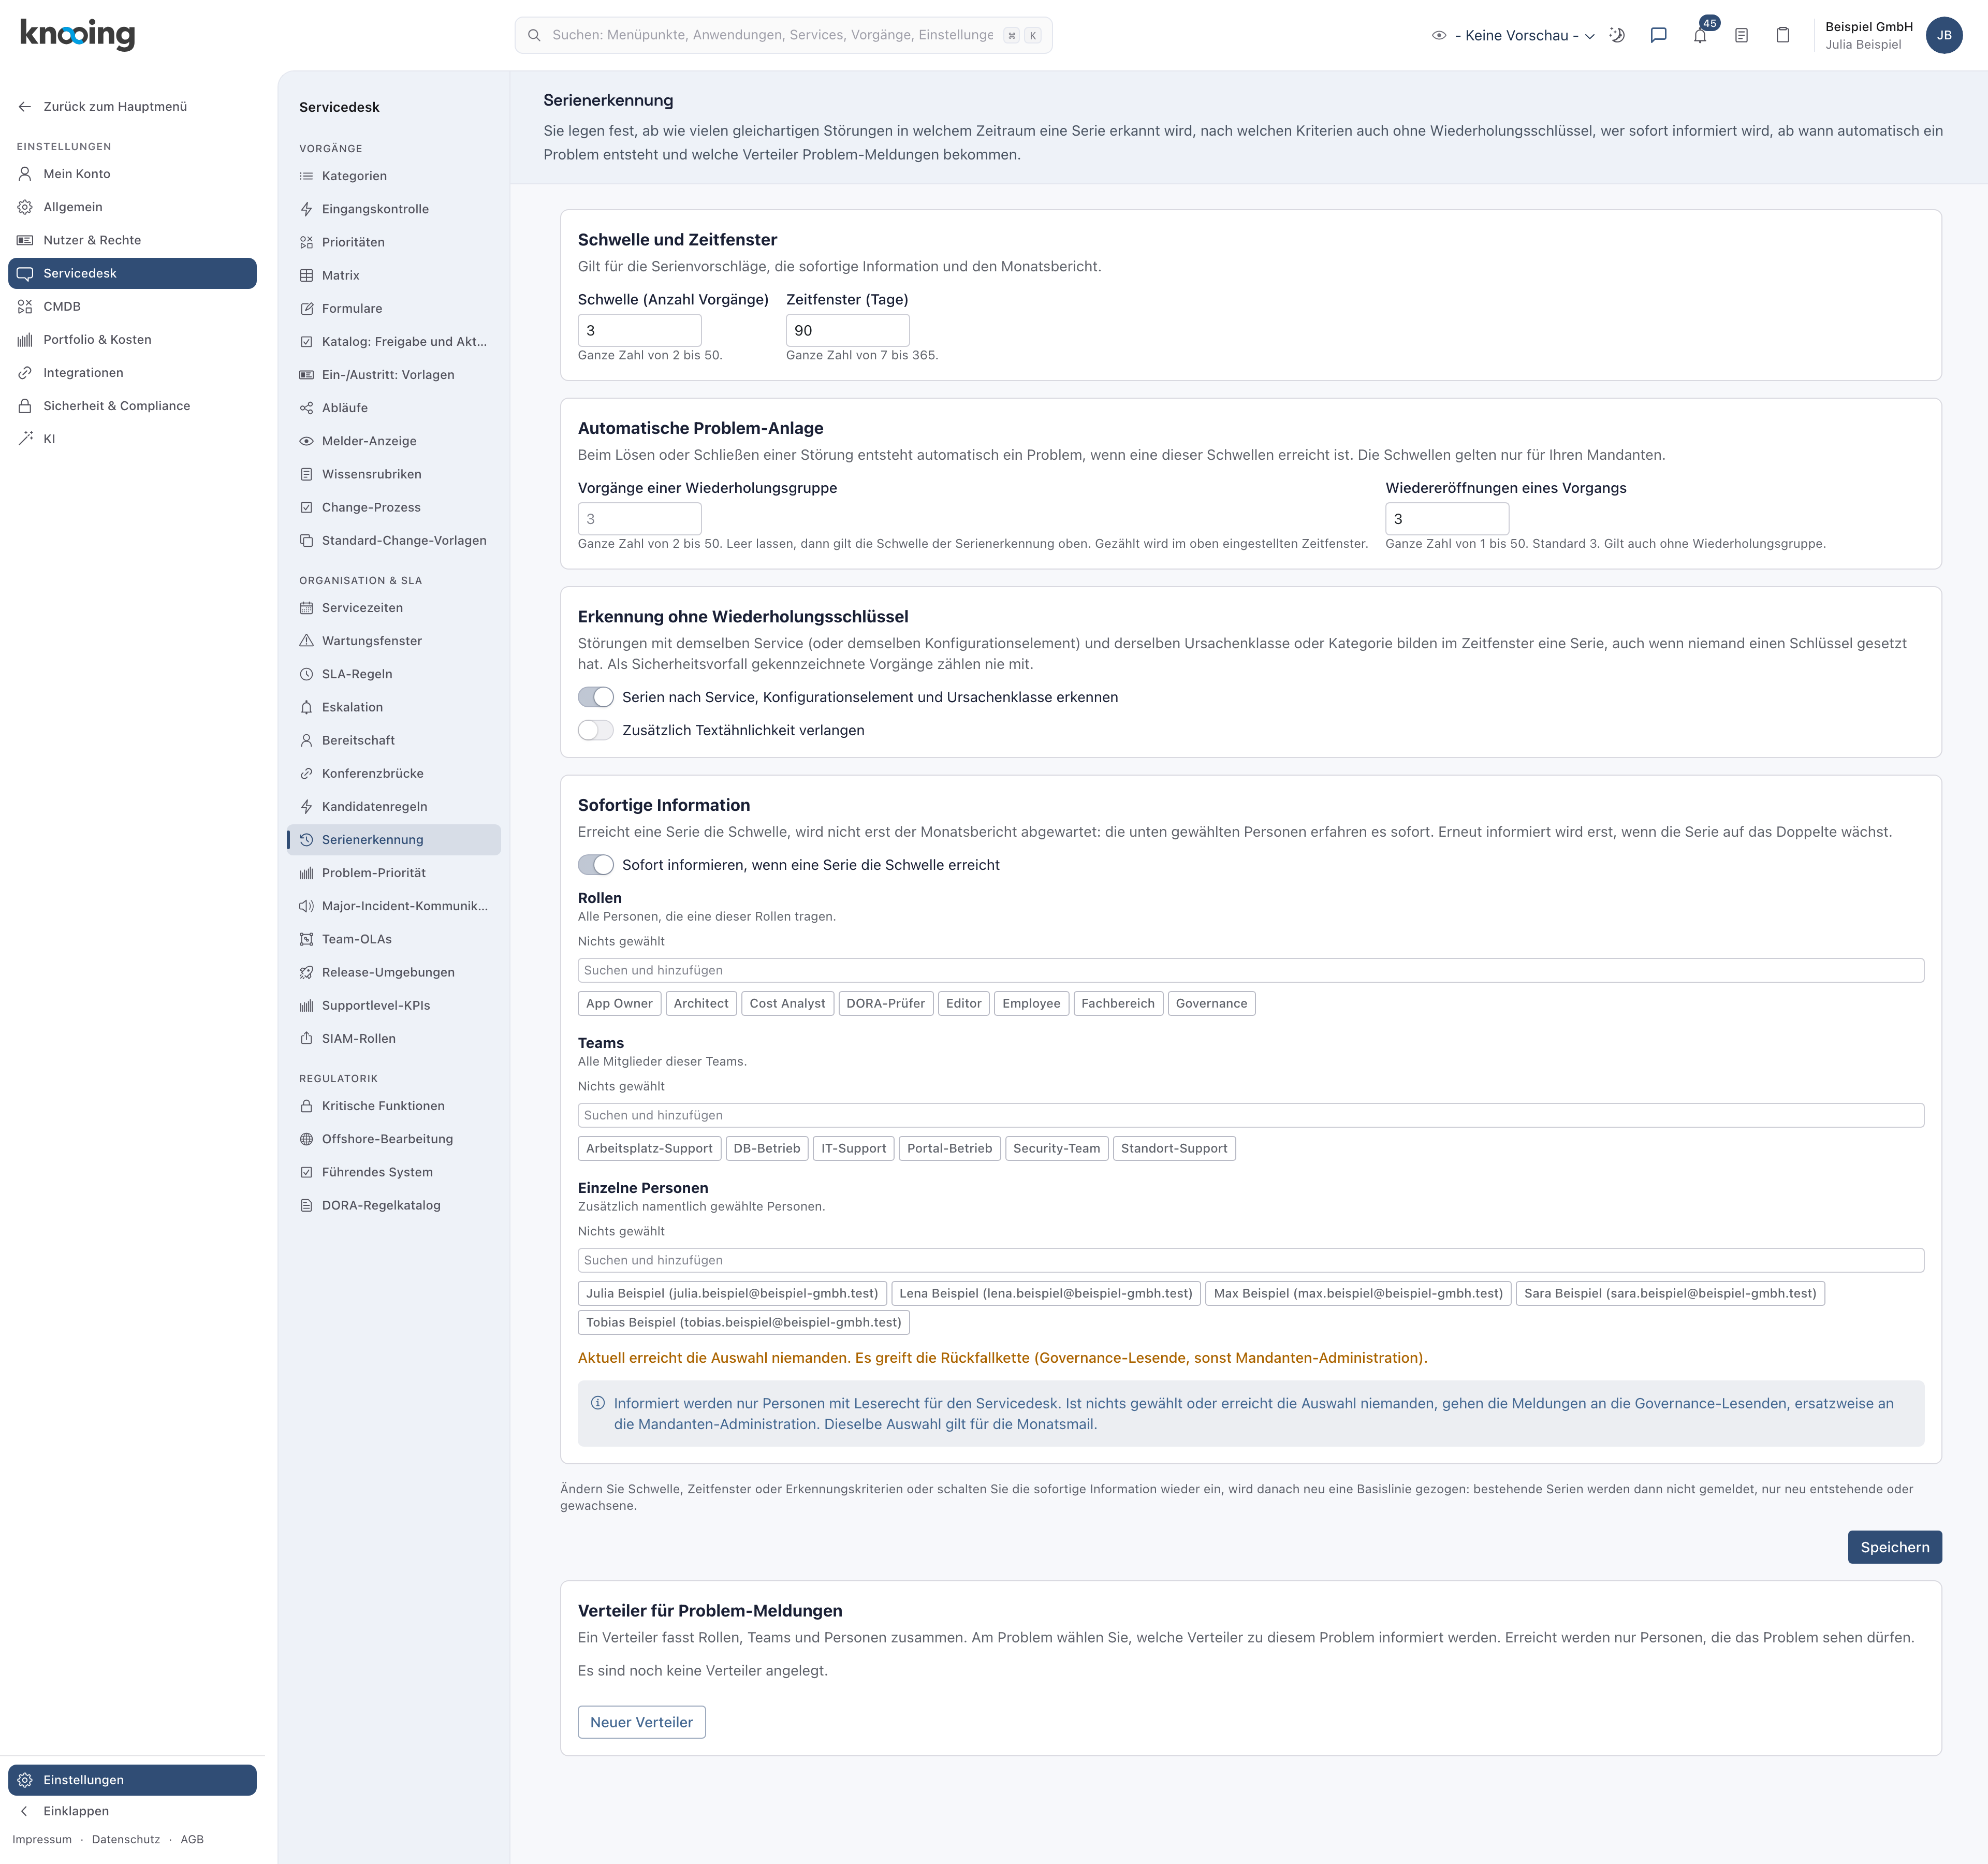
Task: Toggle Sofort informieren switch
Action: click(x=596, y=865)
